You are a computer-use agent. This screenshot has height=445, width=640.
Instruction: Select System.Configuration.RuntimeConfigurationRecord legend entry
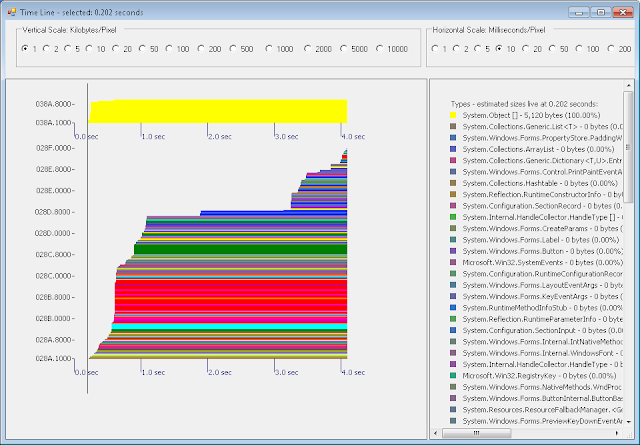pyautogui.click(x=542, y=274)
